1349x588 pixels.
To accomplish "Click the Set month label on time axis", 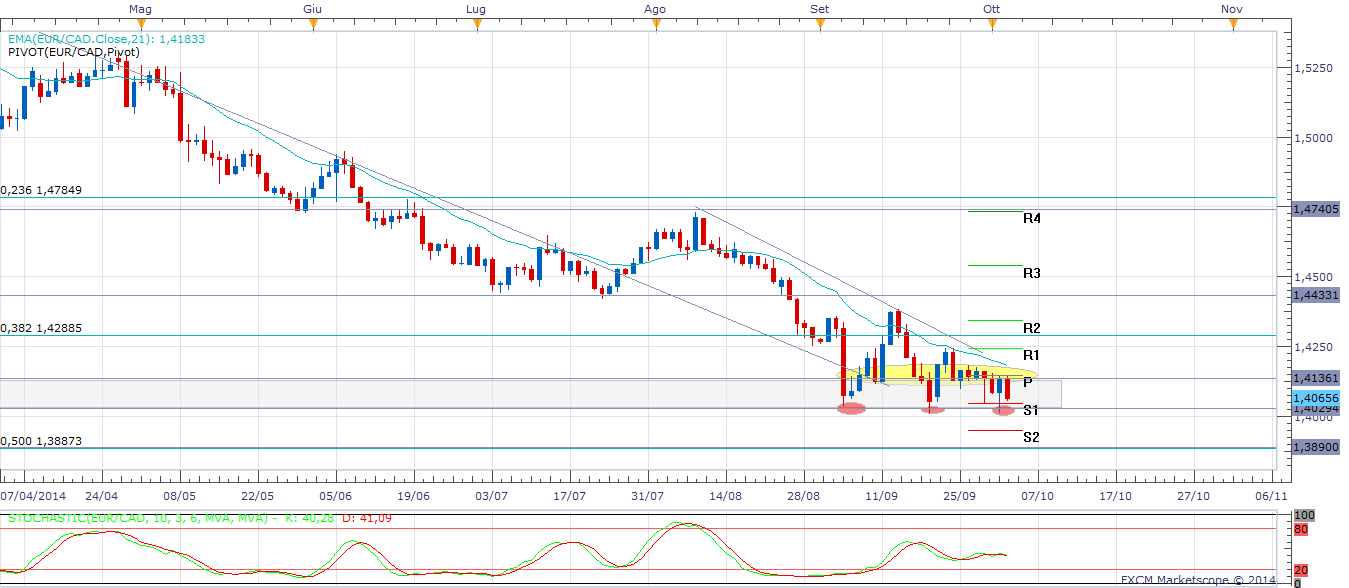I will coord(819,9).
